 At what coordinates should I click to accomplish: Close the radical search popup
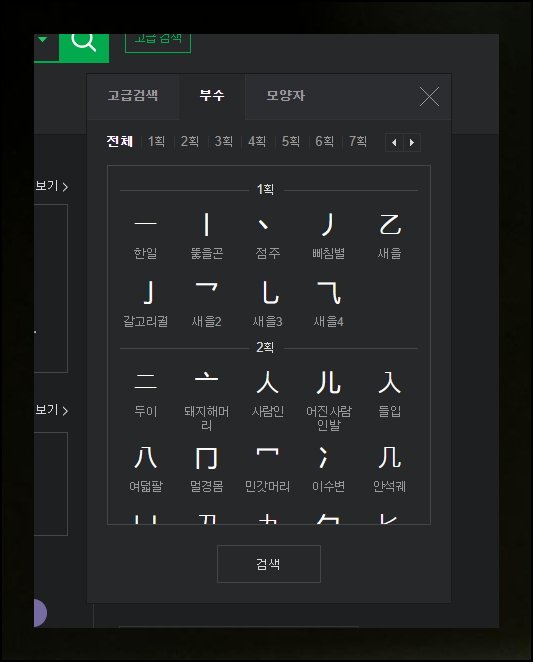430,96
